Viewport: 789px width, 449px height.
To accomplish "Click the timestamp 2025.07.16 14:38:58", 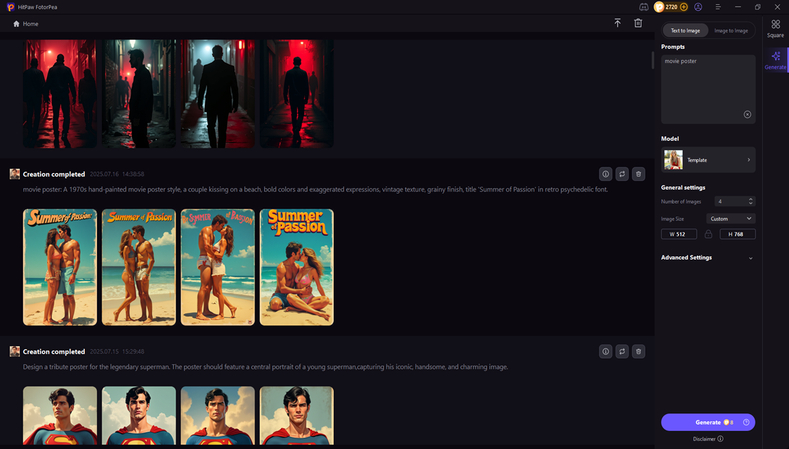I will (117, 174).
